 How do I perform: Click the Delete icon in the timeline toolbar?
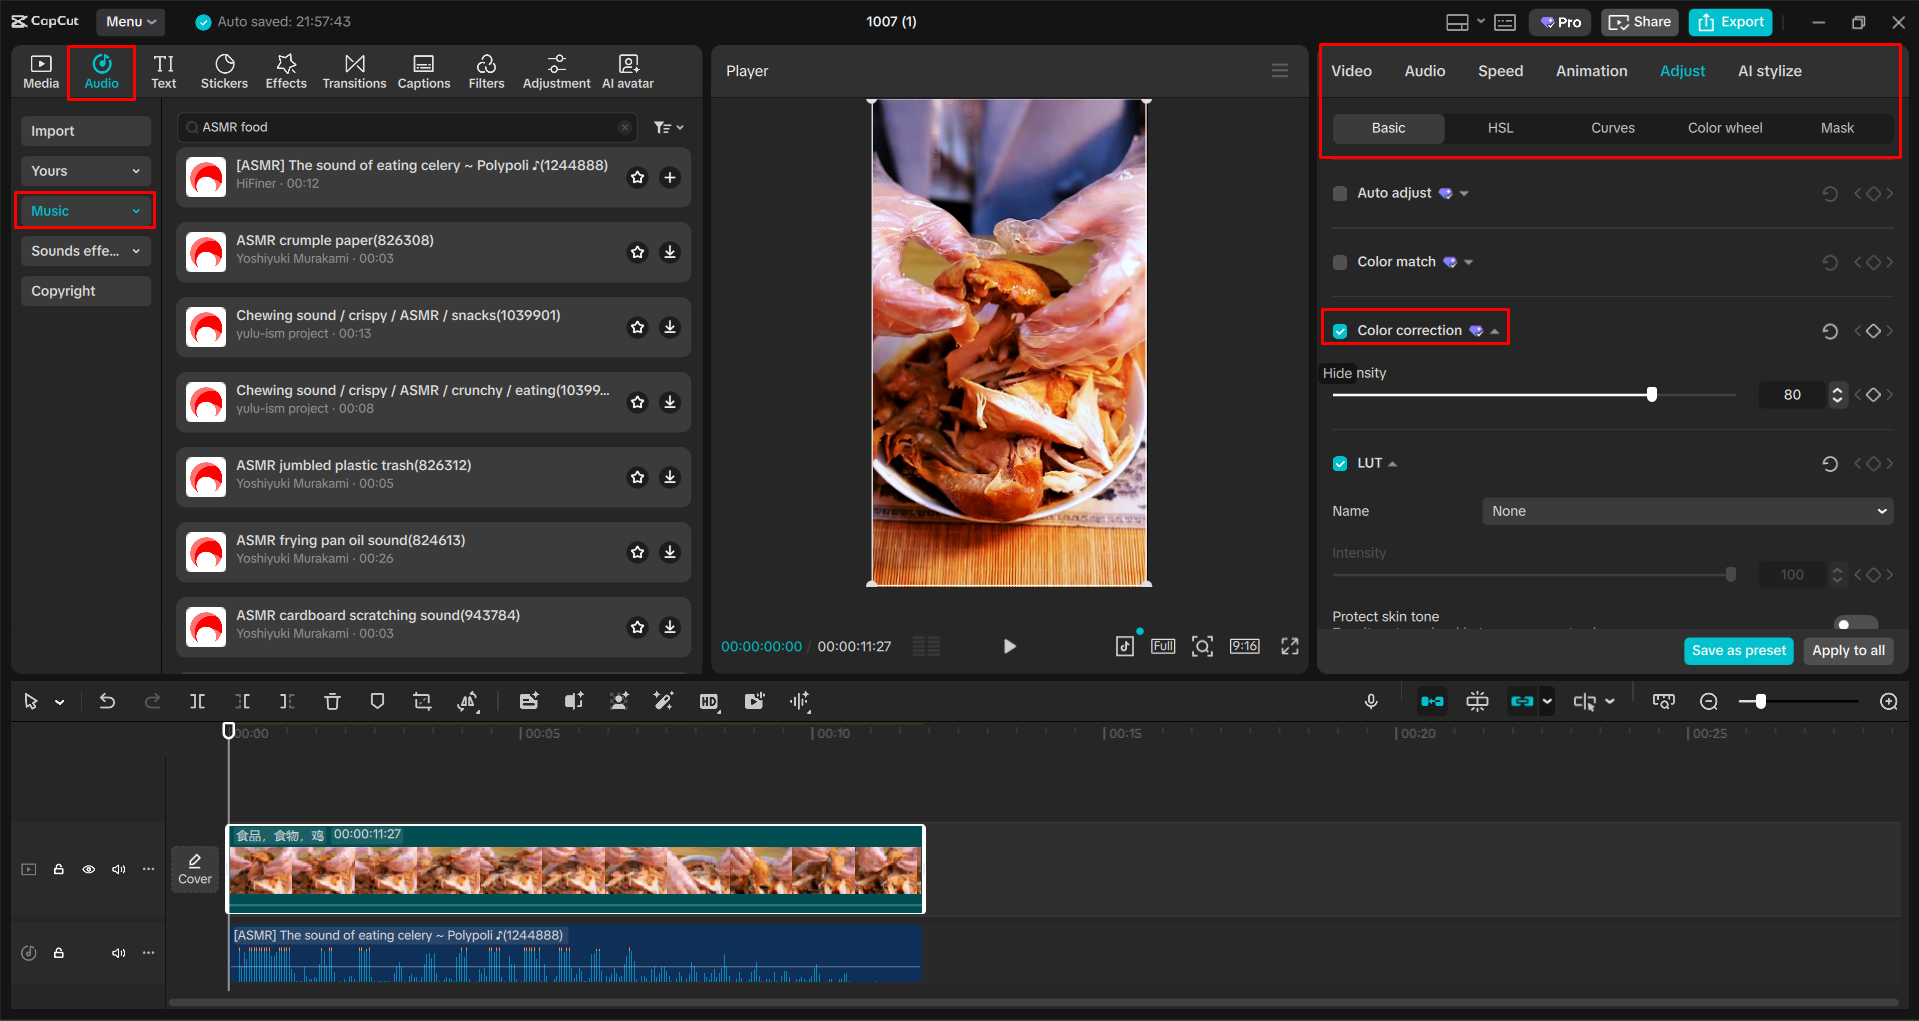pyautogui.click(x=332, y=701)
